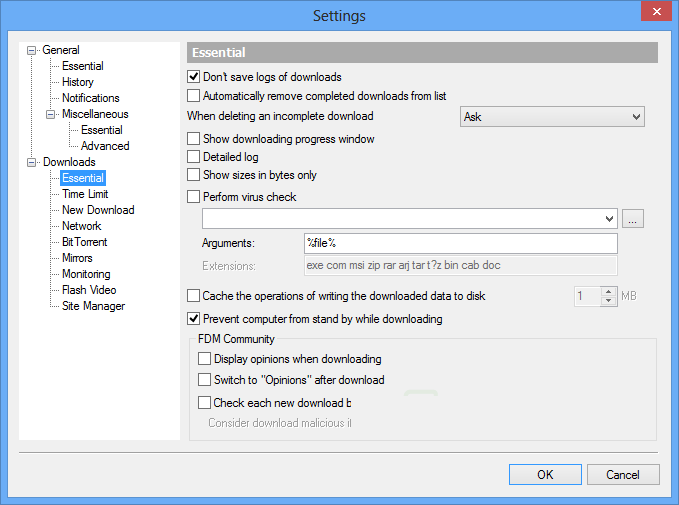The image size is (679, 505).
Task: Collapse the Downloads tree node
Action: (32, 162)
